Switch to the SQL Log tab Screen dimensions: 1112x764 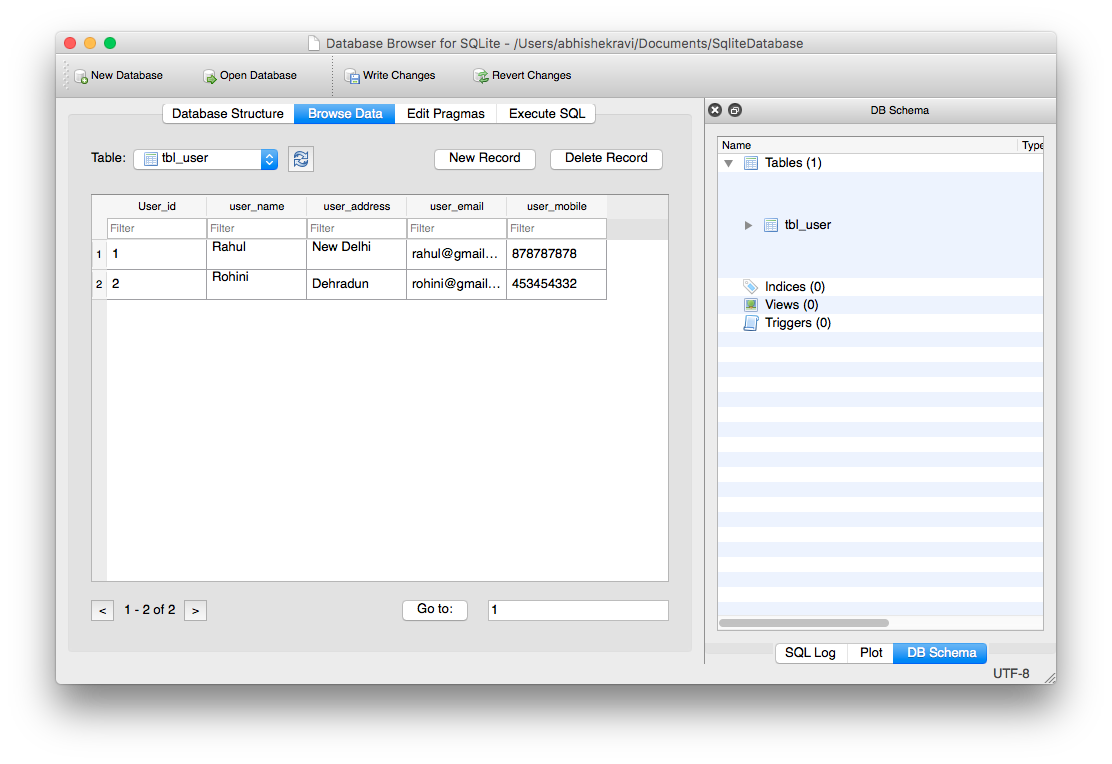(810, 653)
